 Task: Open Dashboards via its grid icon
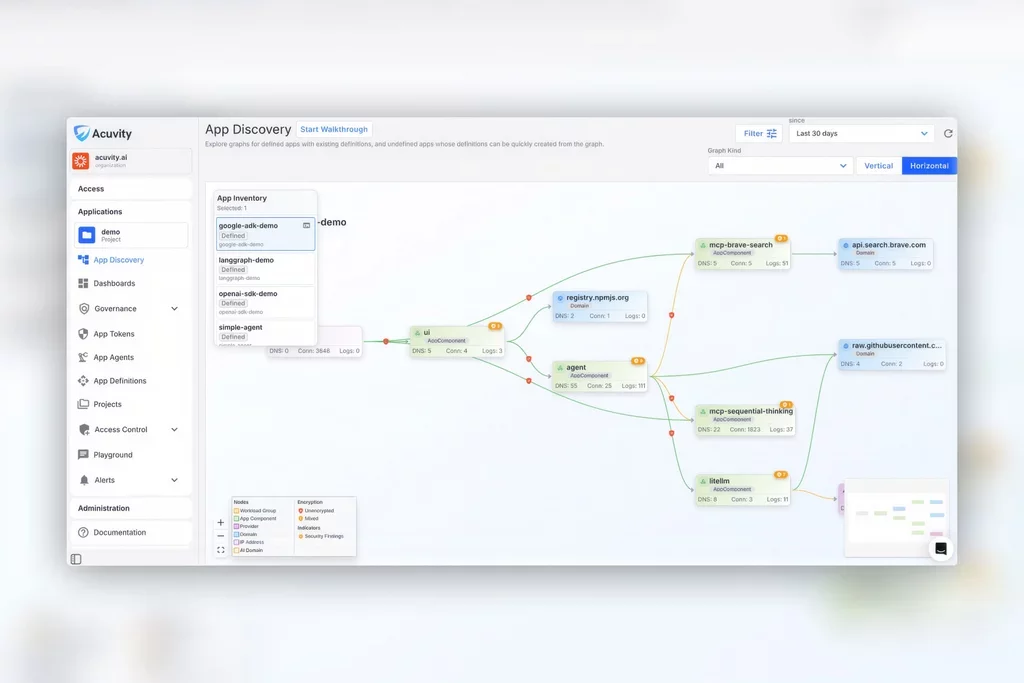tap(83, 283)
